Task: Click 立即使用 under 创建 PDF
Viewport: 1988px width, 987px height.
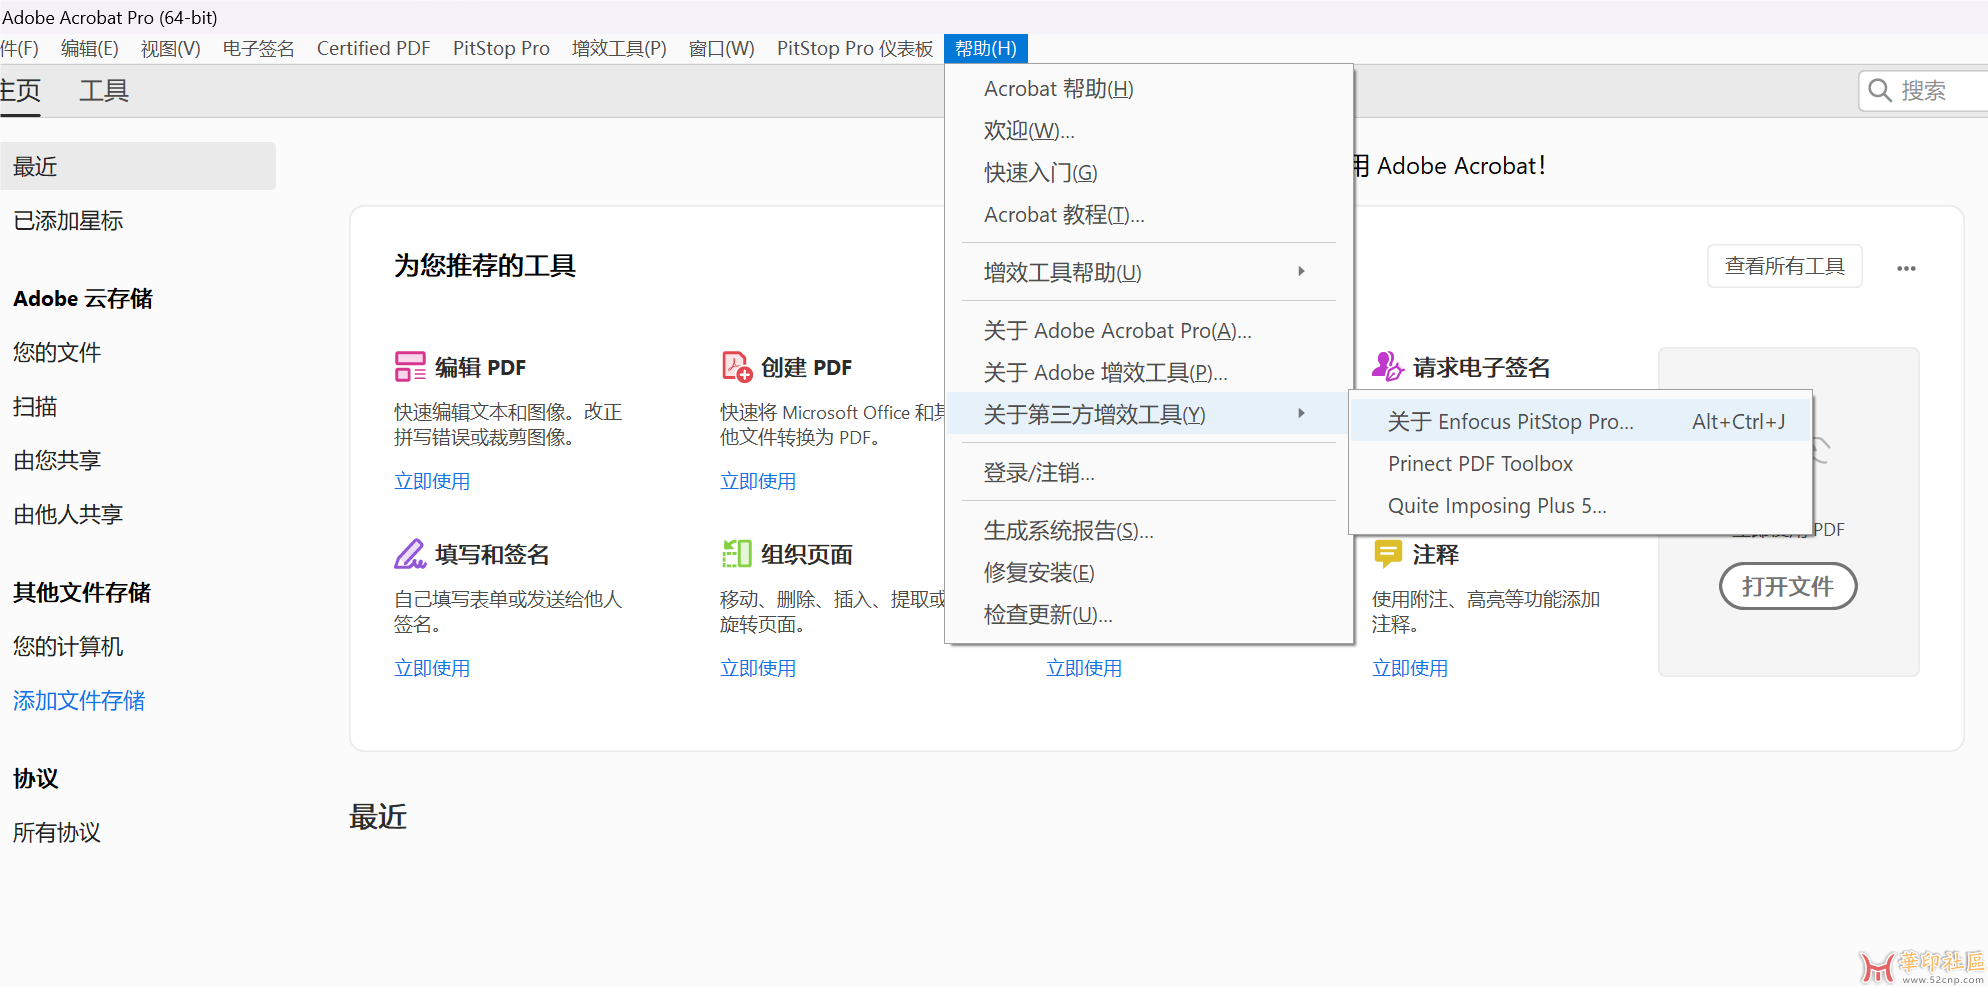Action: (758, 481)
